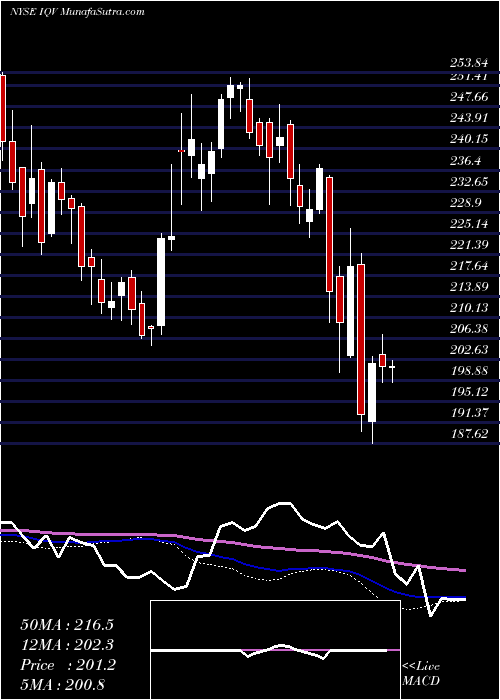This screenshot has width=500, height=700.
Task: Click the 12MA : 202.3 readout
Action: point(67,645)
